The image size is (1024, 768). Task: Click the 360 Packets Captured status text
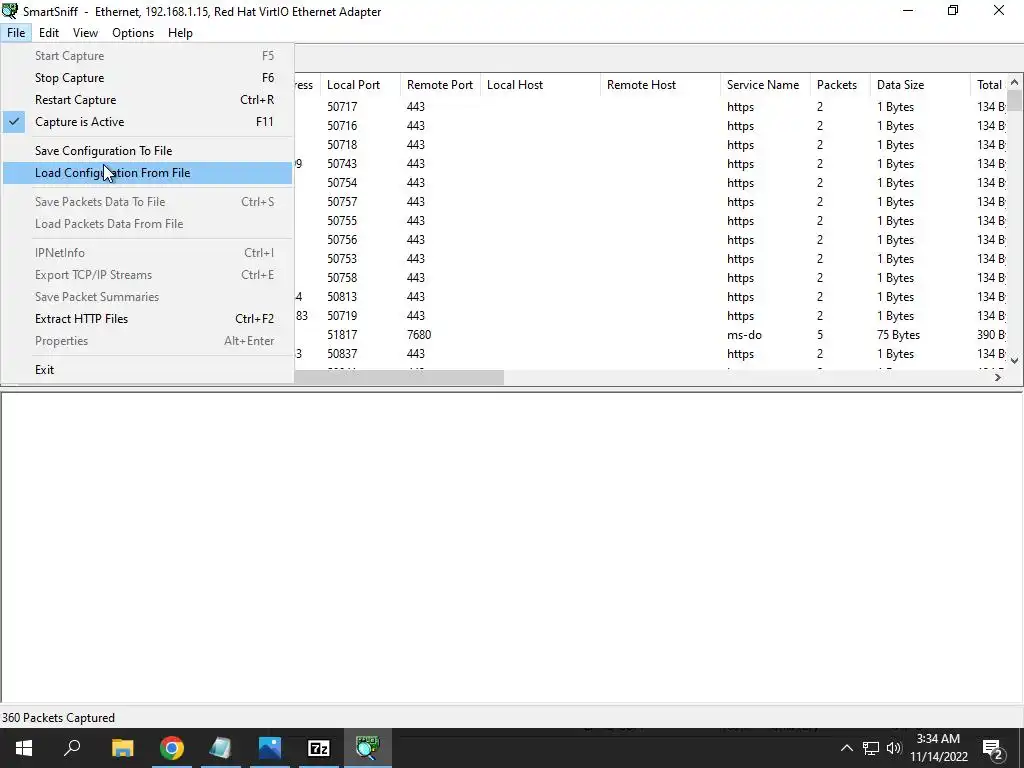tap(58, 718)
